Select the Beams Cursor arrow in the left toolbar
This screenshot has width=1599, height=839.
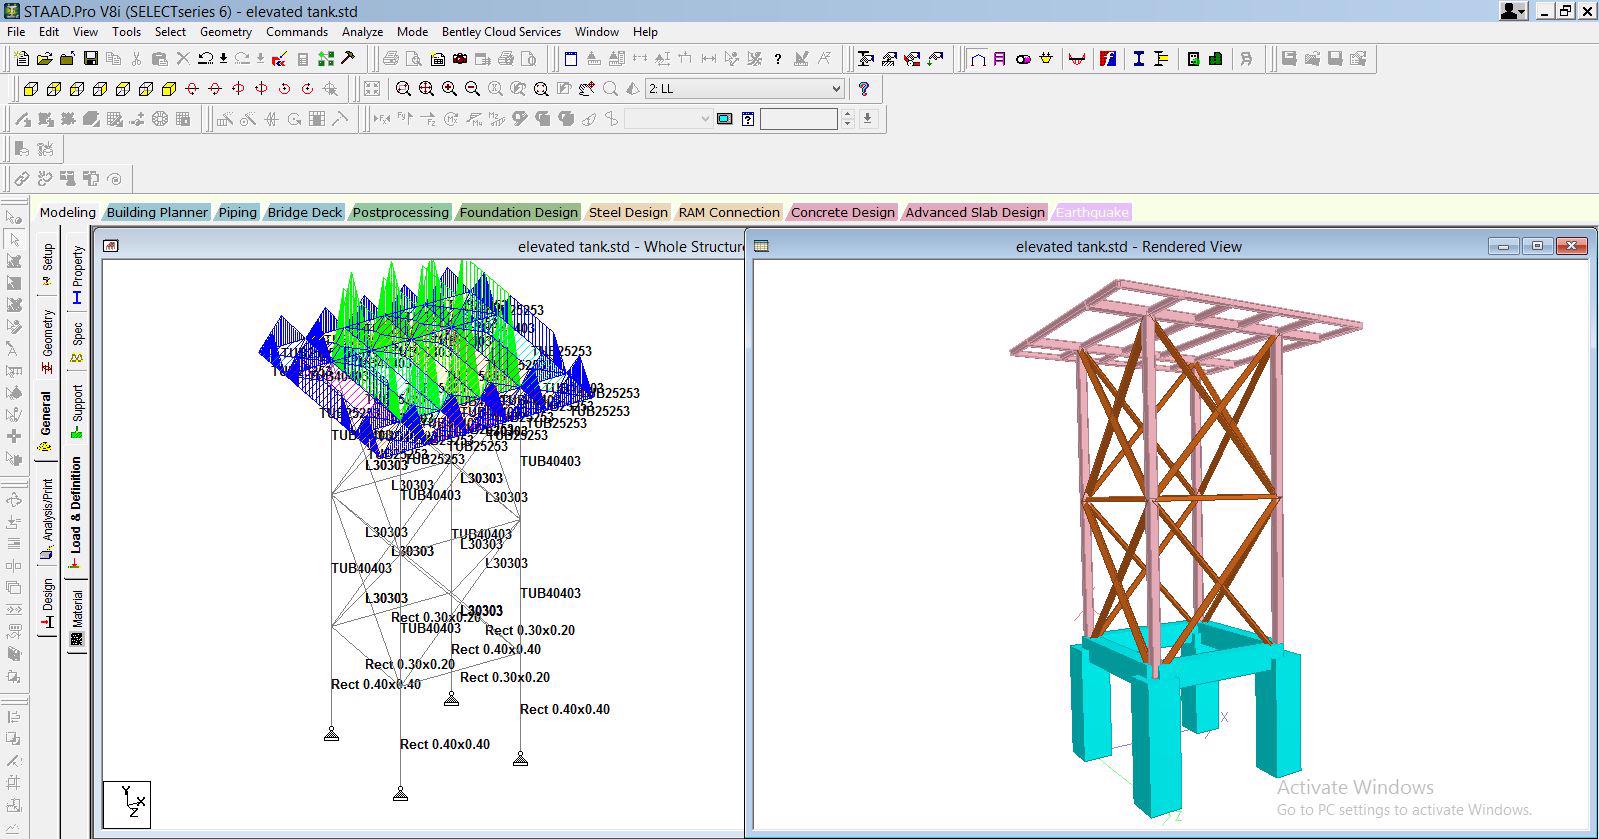[14, 239]
